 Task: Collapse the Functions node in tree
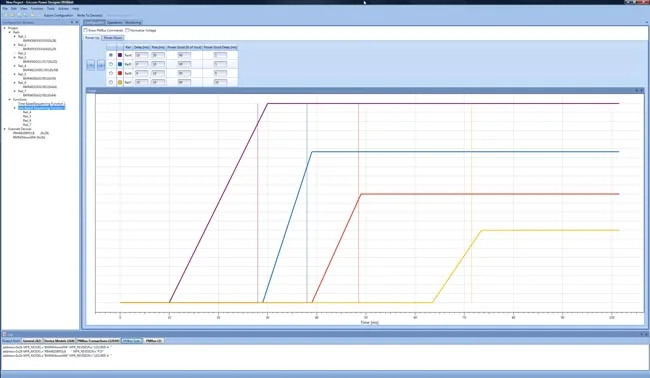[10, 99]
